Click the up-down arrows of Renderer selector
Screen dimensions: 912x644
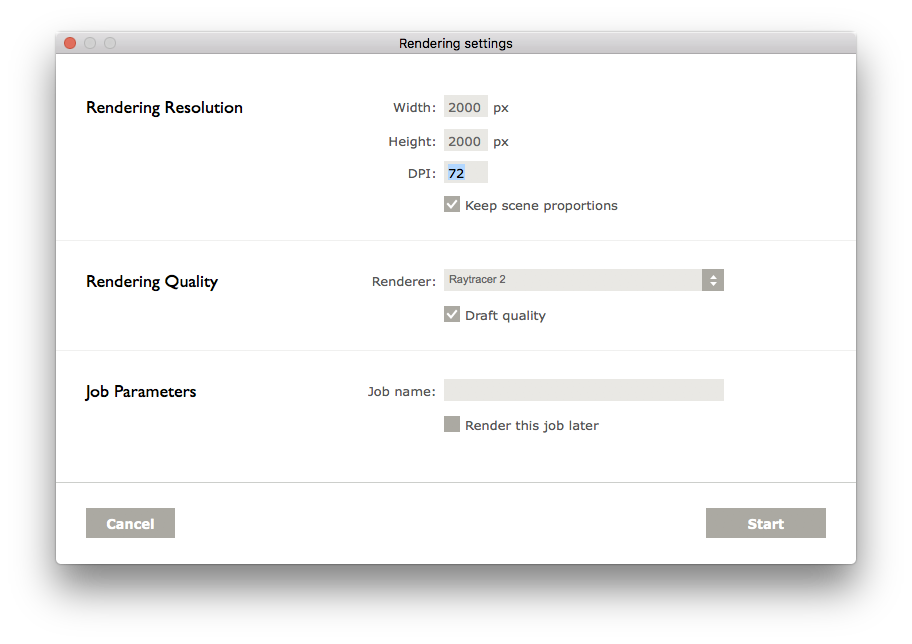coord(712,280)
